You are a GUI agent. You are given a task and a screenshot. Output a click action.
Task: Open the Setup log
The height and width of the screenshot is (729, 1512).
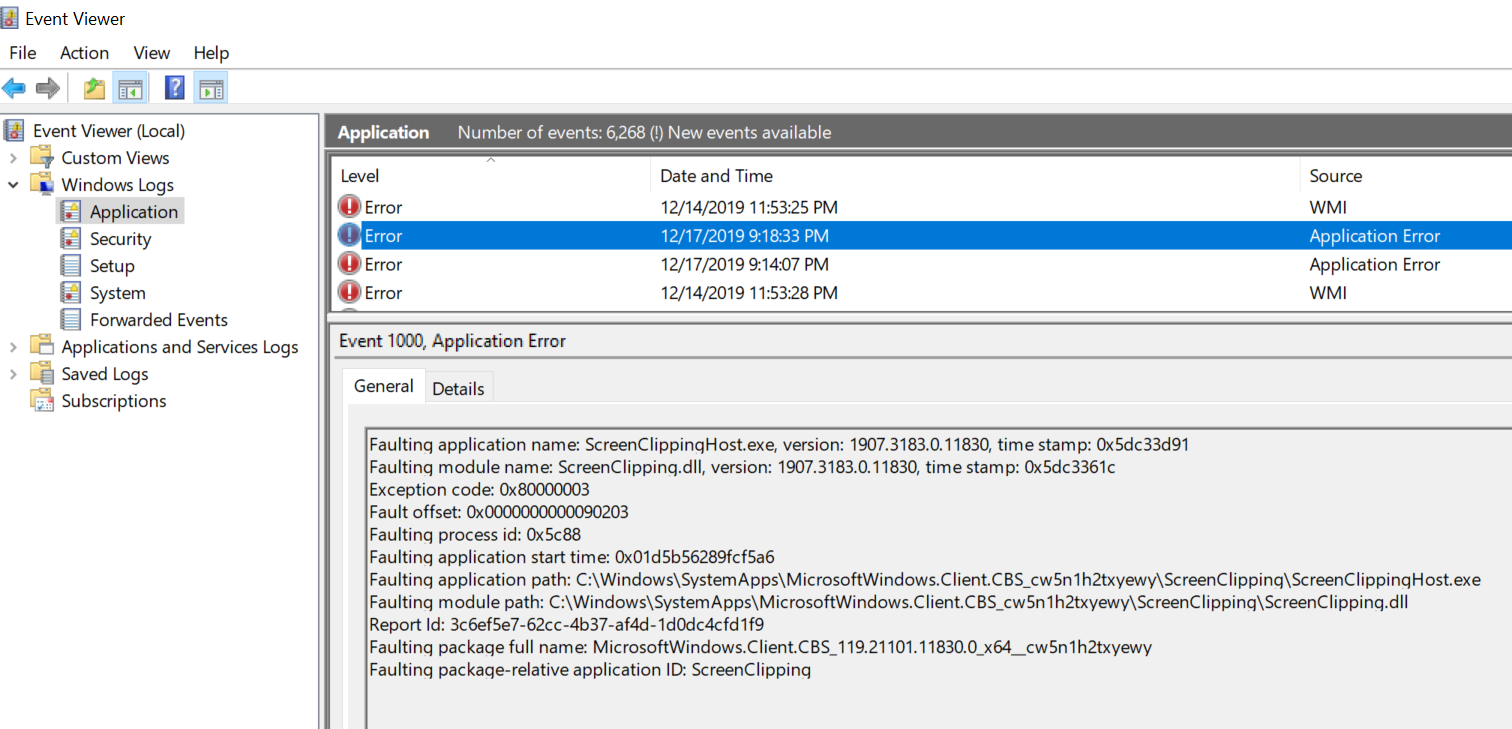[112, 265]
